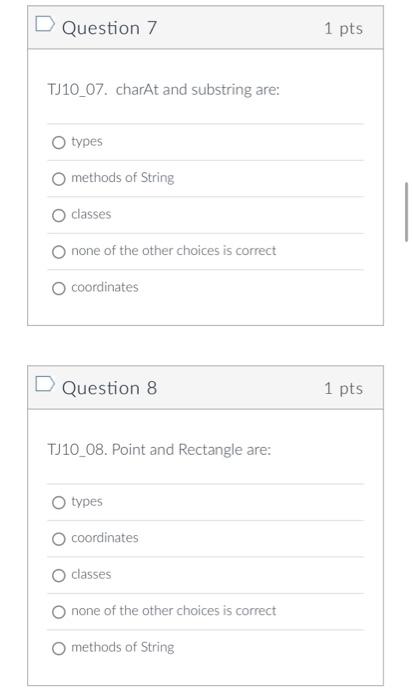Click the 'methods of String' label text in Question 7
The width and height of the screenshot is (412, 700).
(x=123, y=178)
